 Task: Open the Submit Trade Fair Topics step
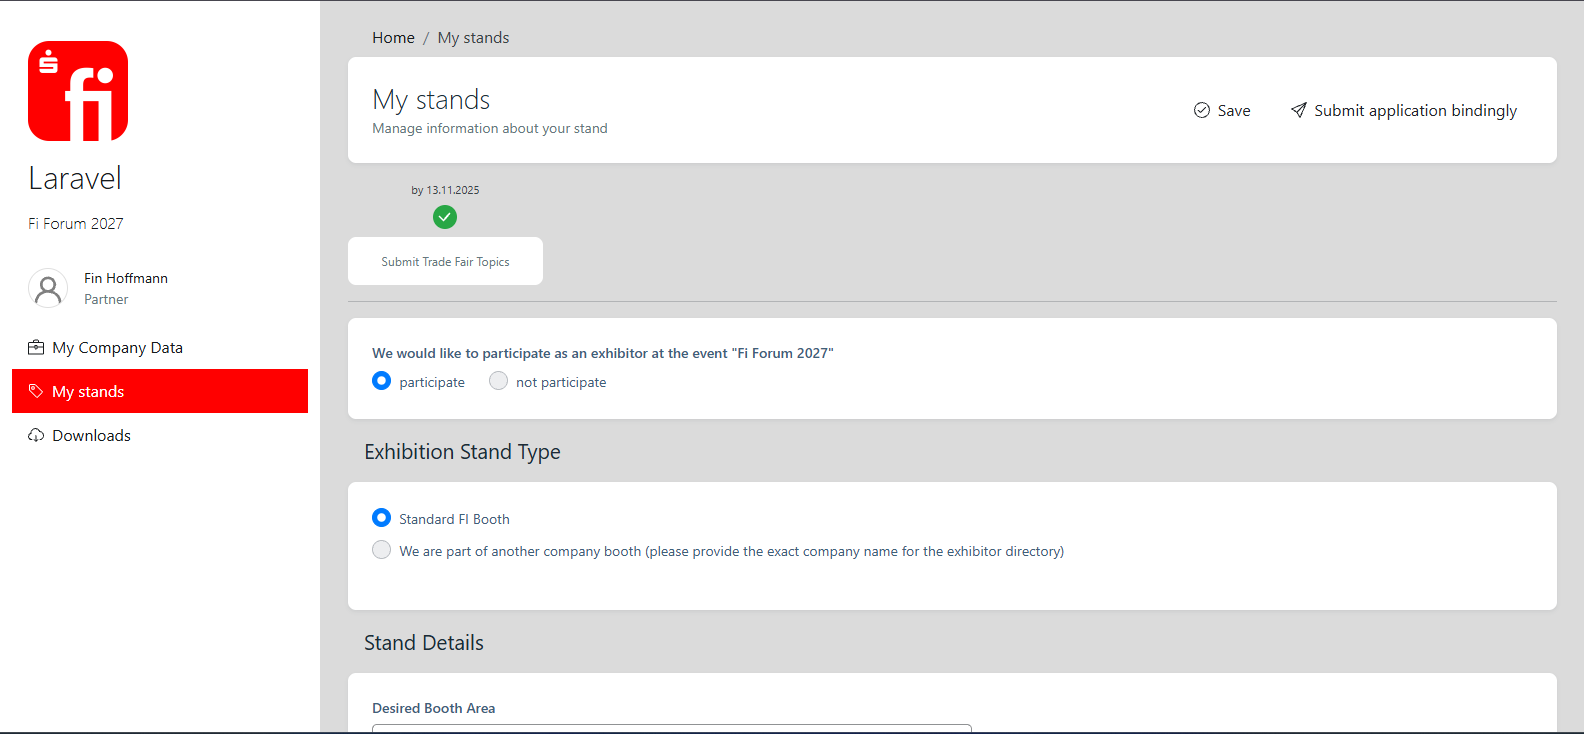[x=445, y=262]
